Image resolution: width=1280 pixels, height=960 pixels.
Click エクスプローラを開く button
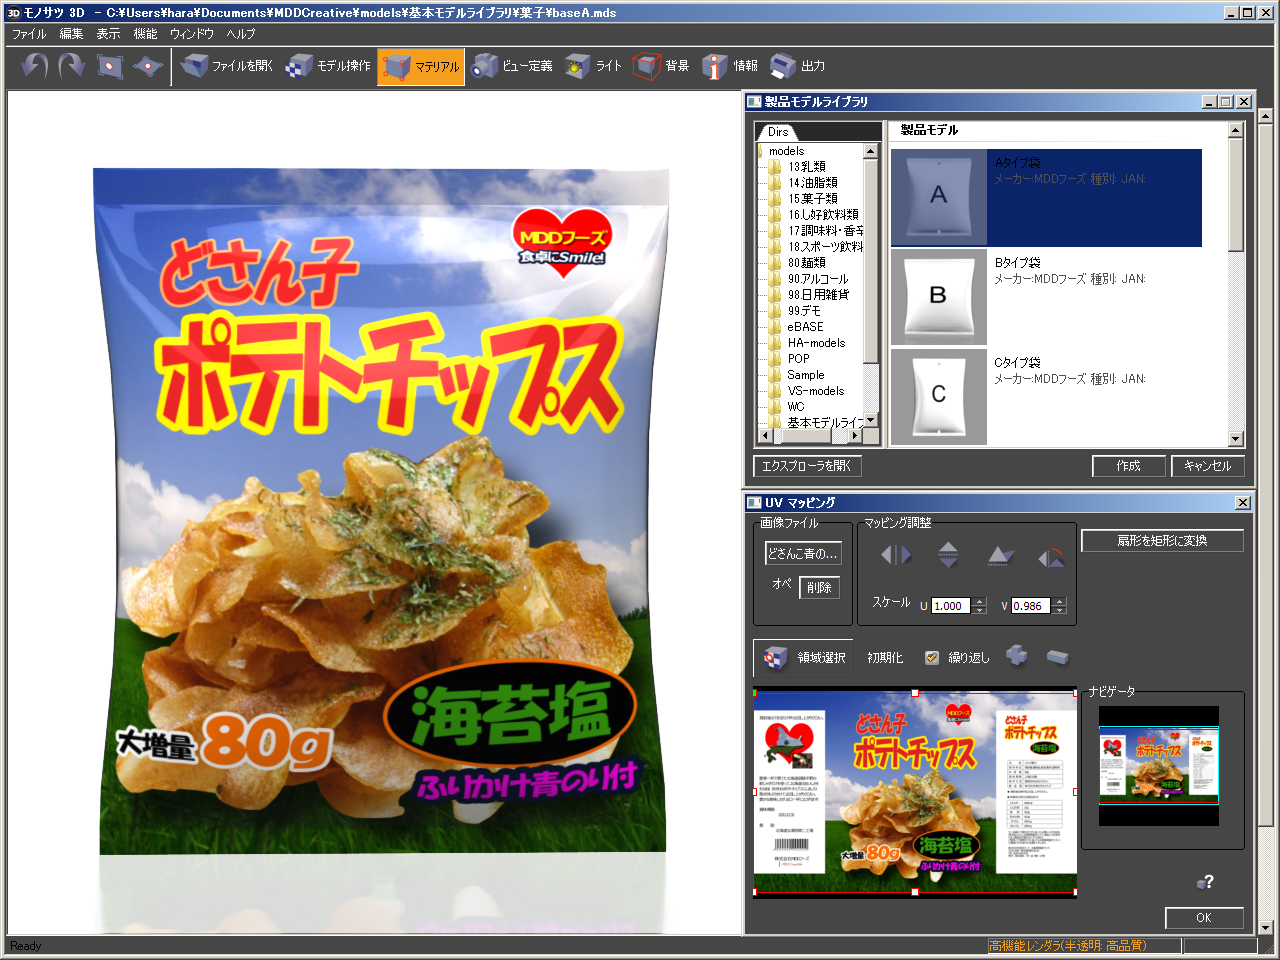(x=806, y=466)
